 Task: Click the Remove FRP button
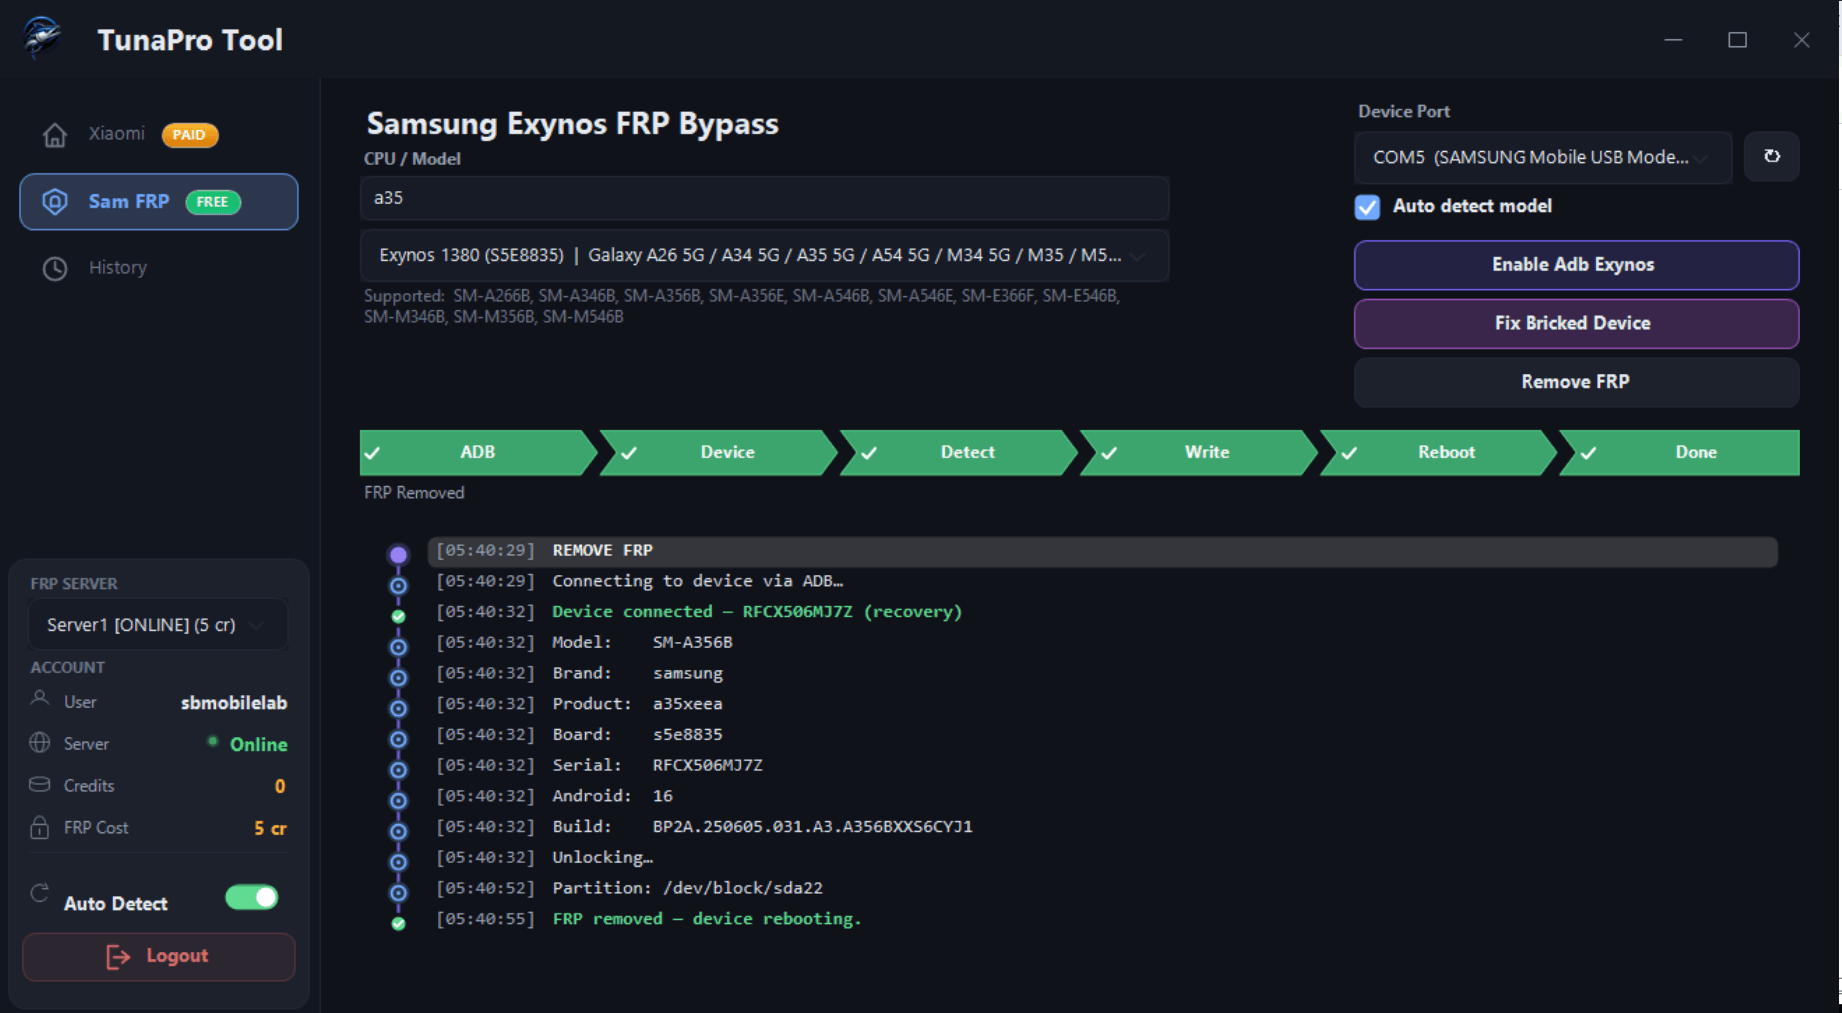(x=1576, y=382)
